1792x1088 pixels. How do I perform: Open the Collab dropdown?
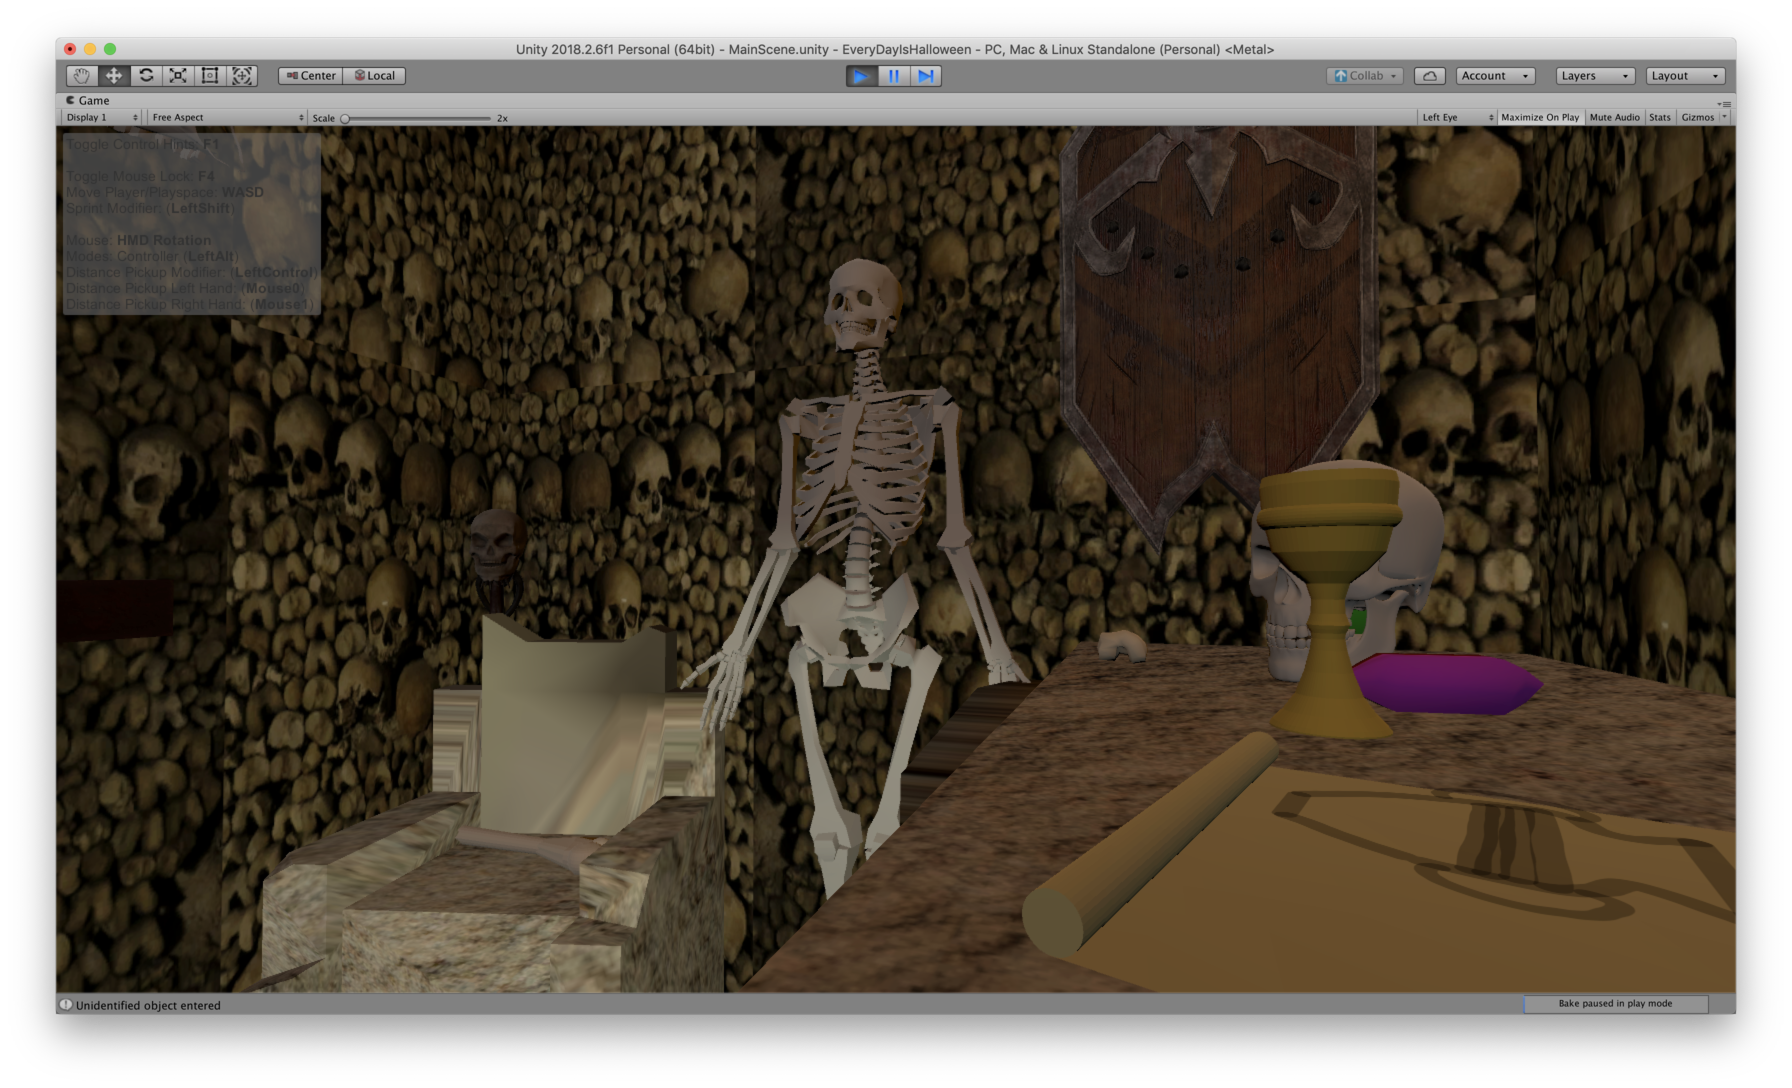[x=1365, y=76]
